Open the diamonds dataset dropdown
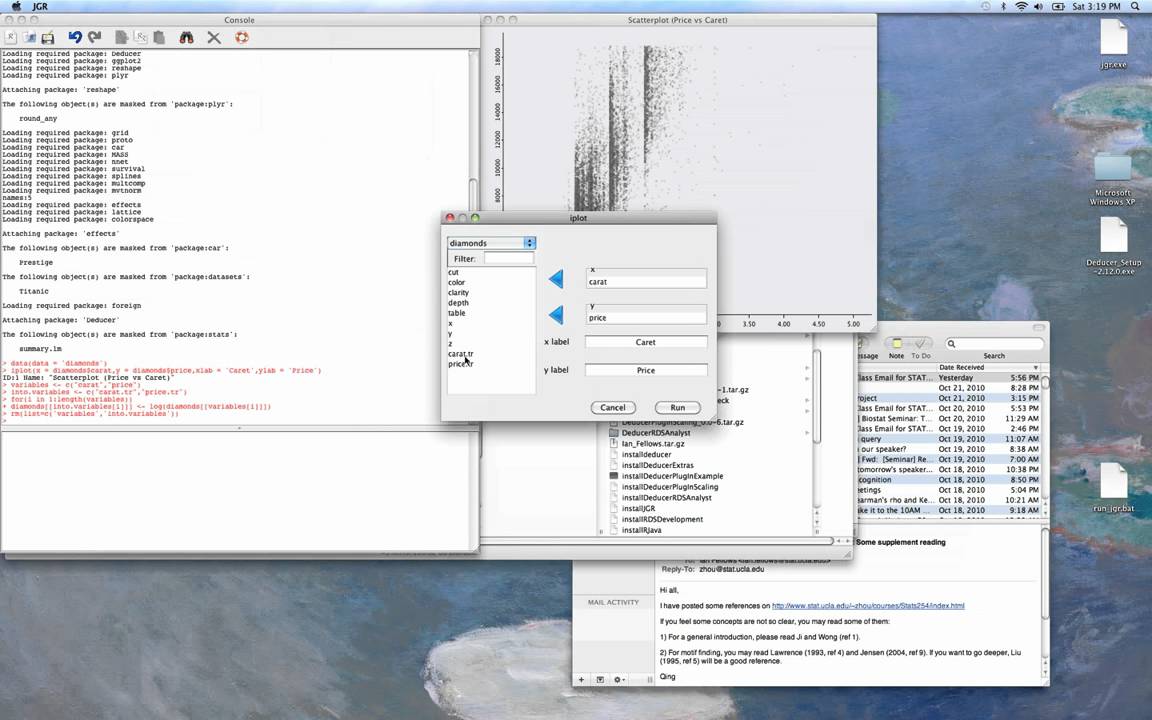 [492, 242]
